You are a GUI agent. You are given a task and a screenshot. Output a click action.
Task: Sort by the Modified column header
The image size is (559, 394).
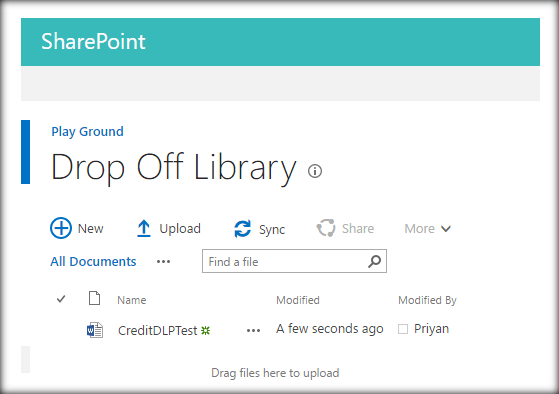pos(298,300)
